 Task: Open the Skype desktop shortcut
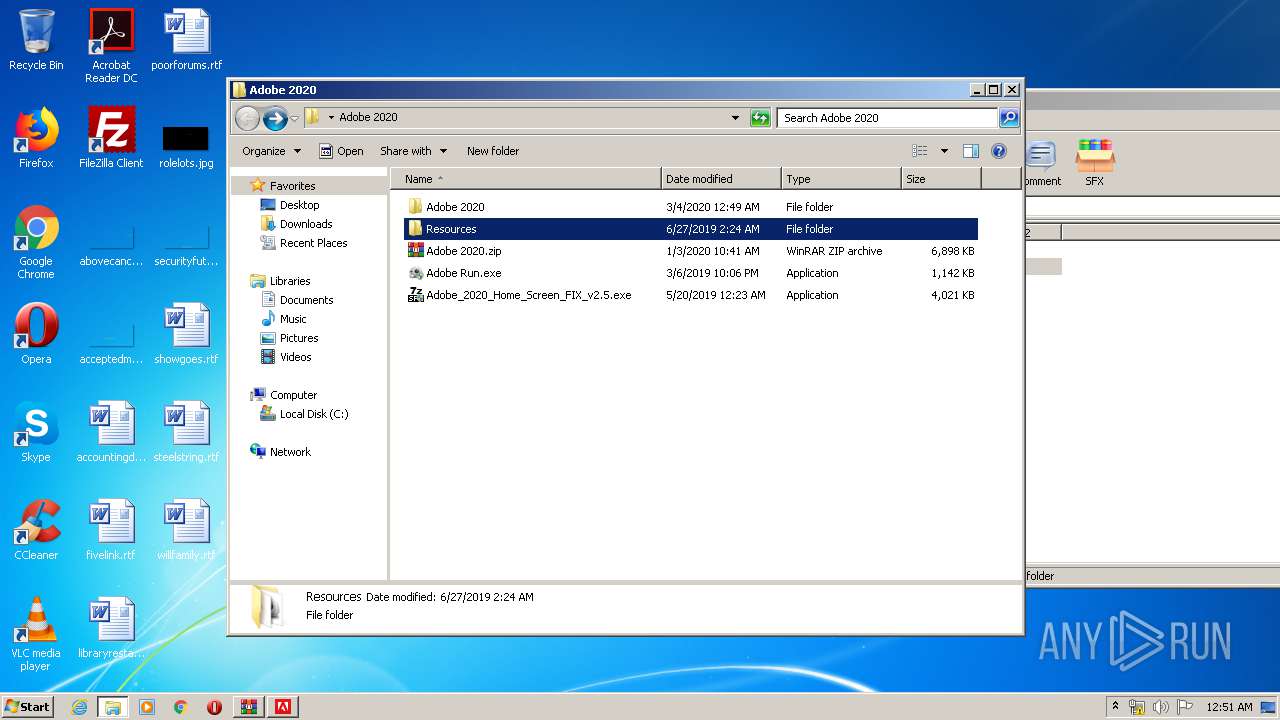[36, 432]
